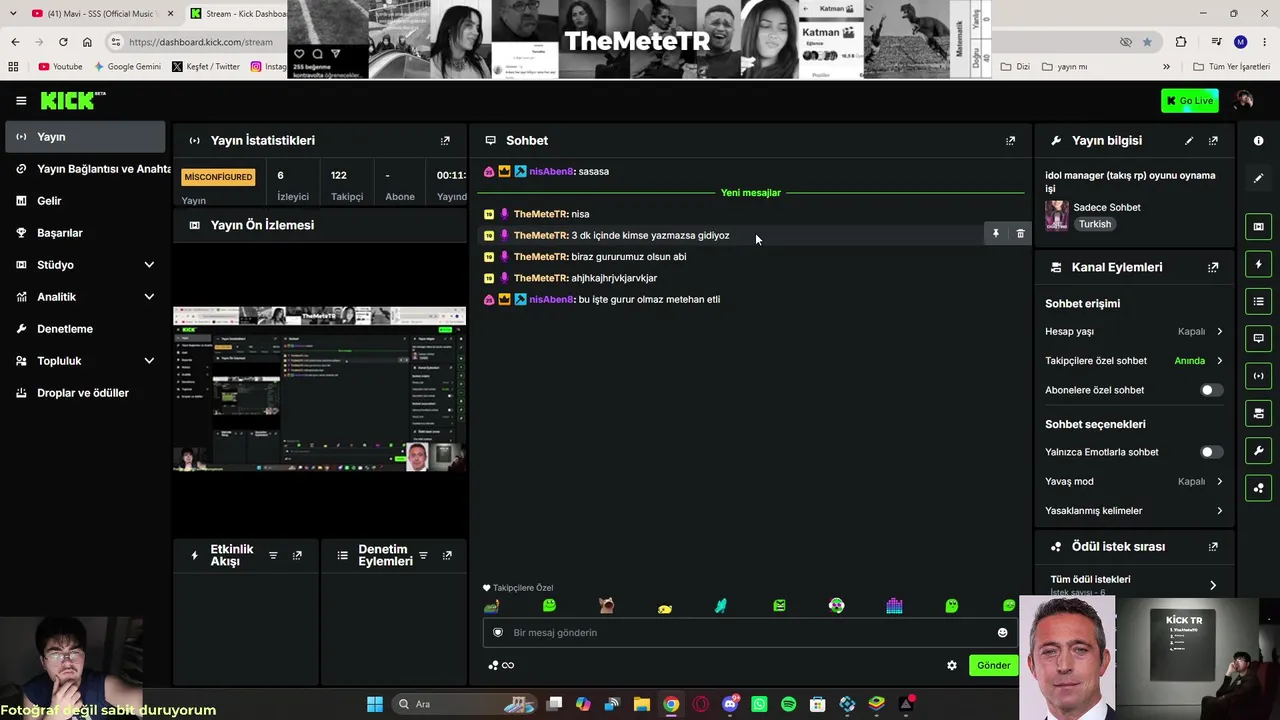Toggle Yalnızca Emotlarla sohbet switch
This screenshot has width=1280, height=720.
(x=1211, y=452)
